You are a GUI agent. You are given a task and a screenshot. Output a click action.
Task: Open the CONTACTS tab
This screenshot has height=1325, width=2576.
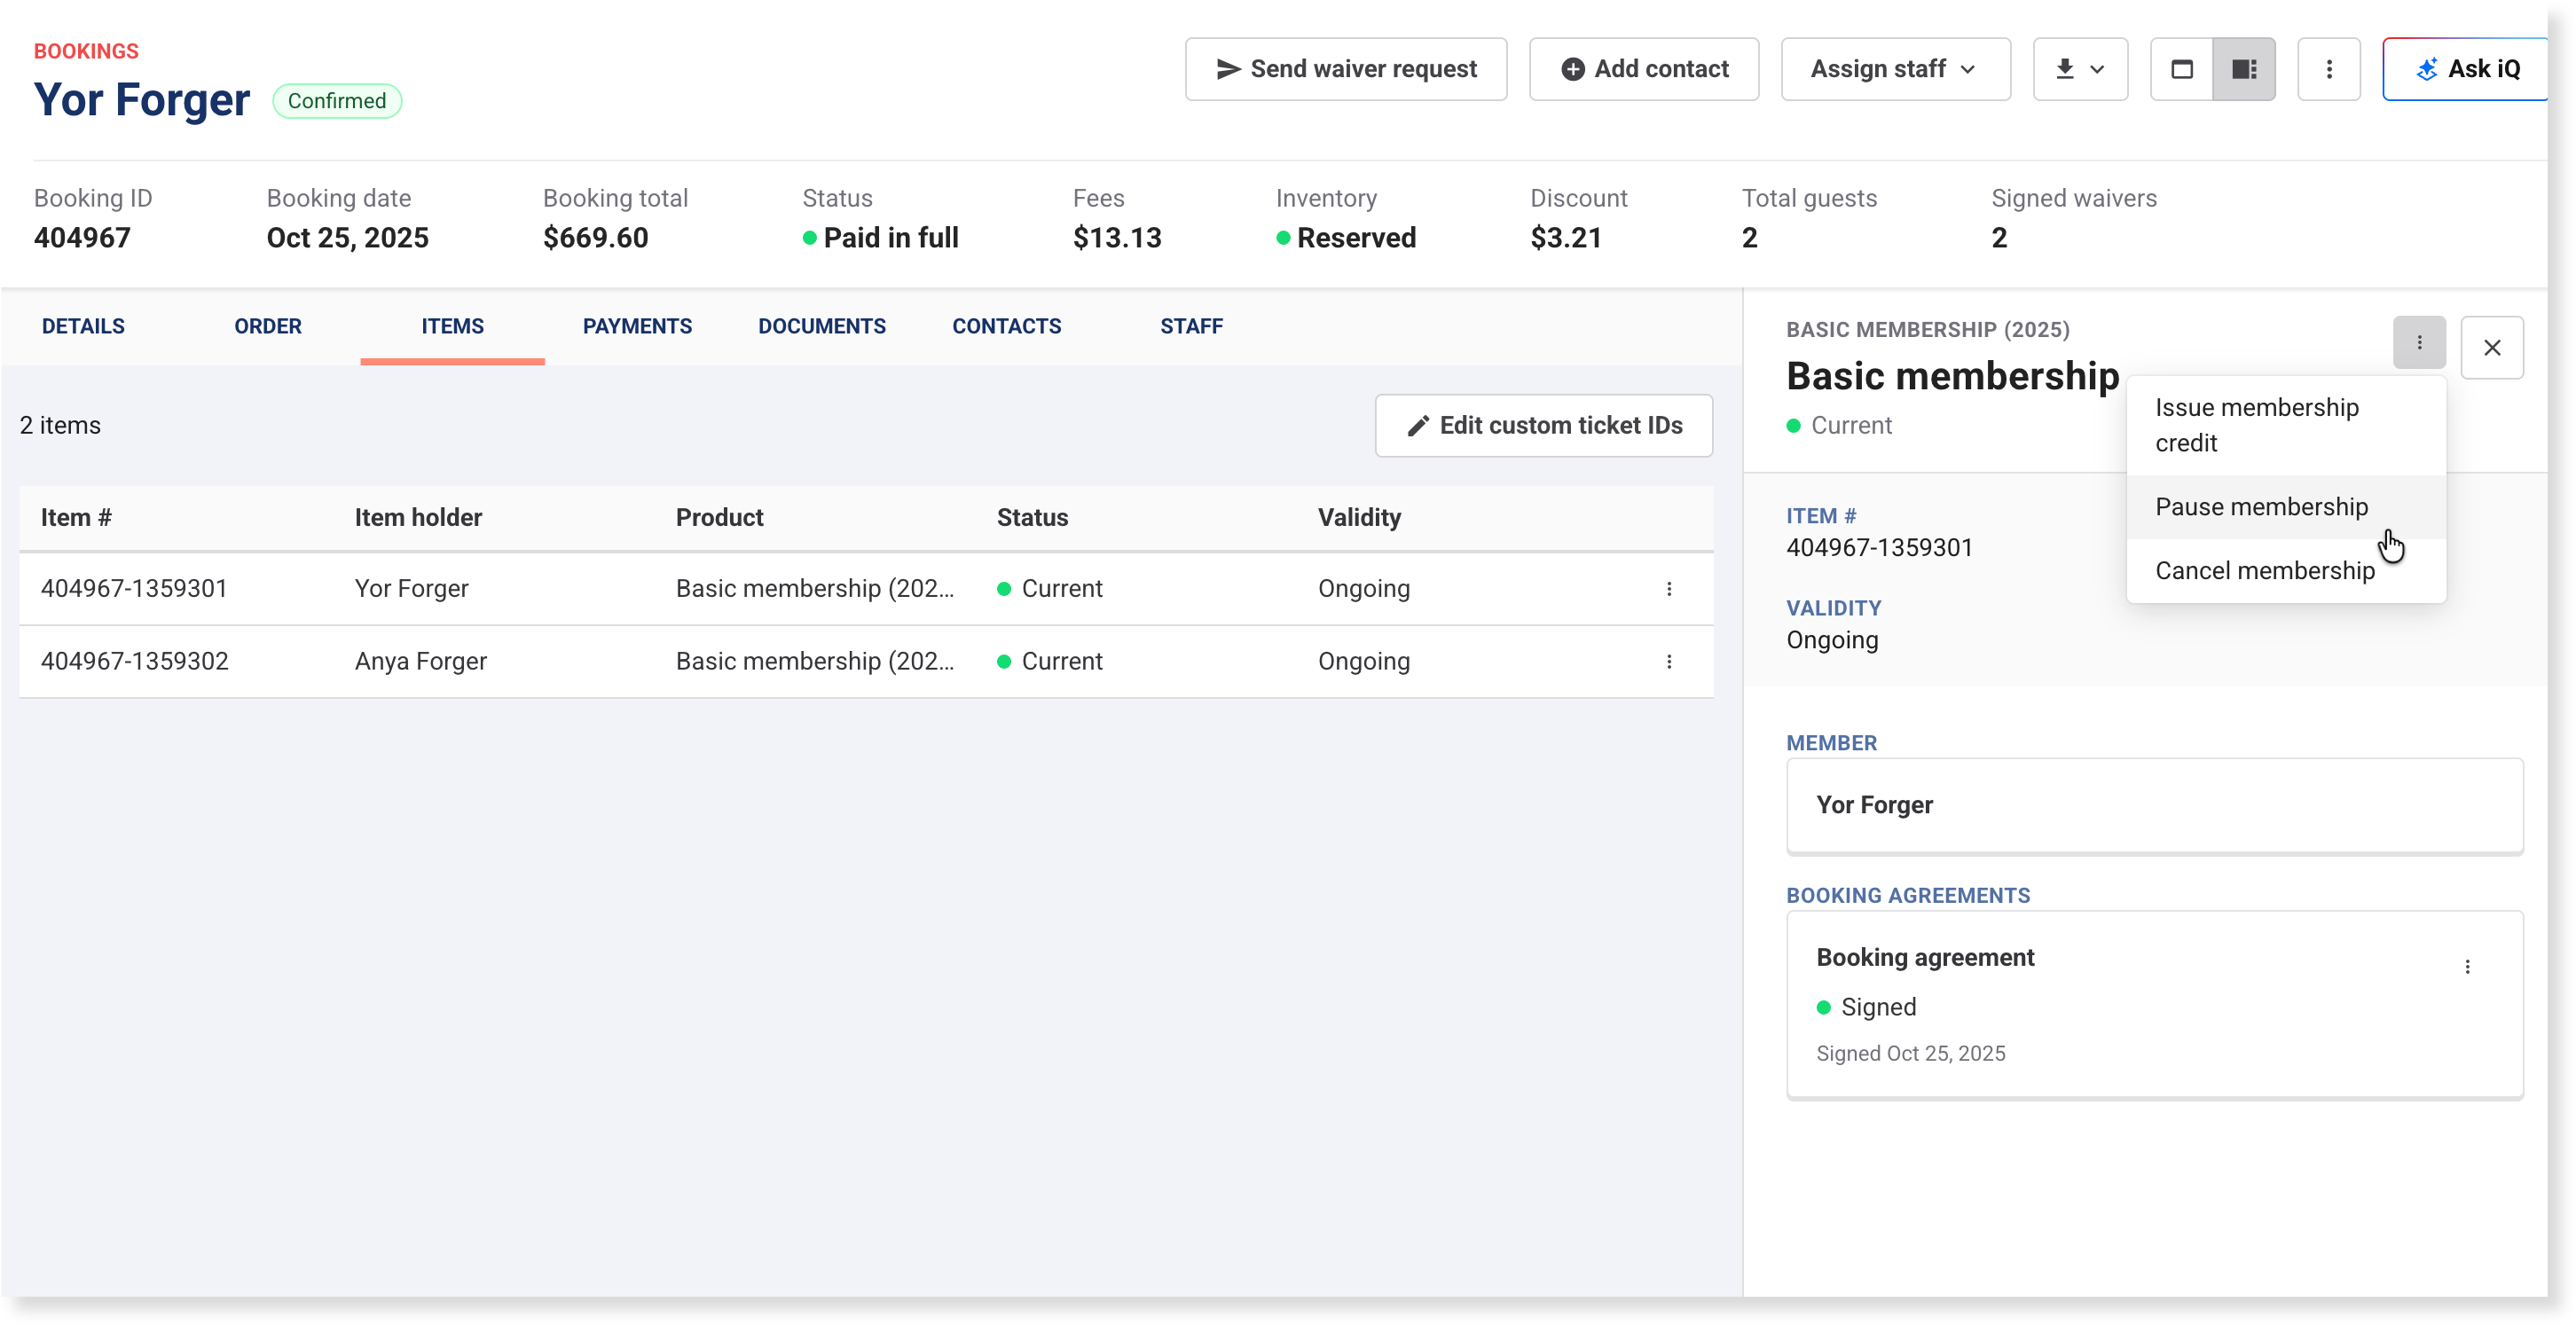point(1007,326)
